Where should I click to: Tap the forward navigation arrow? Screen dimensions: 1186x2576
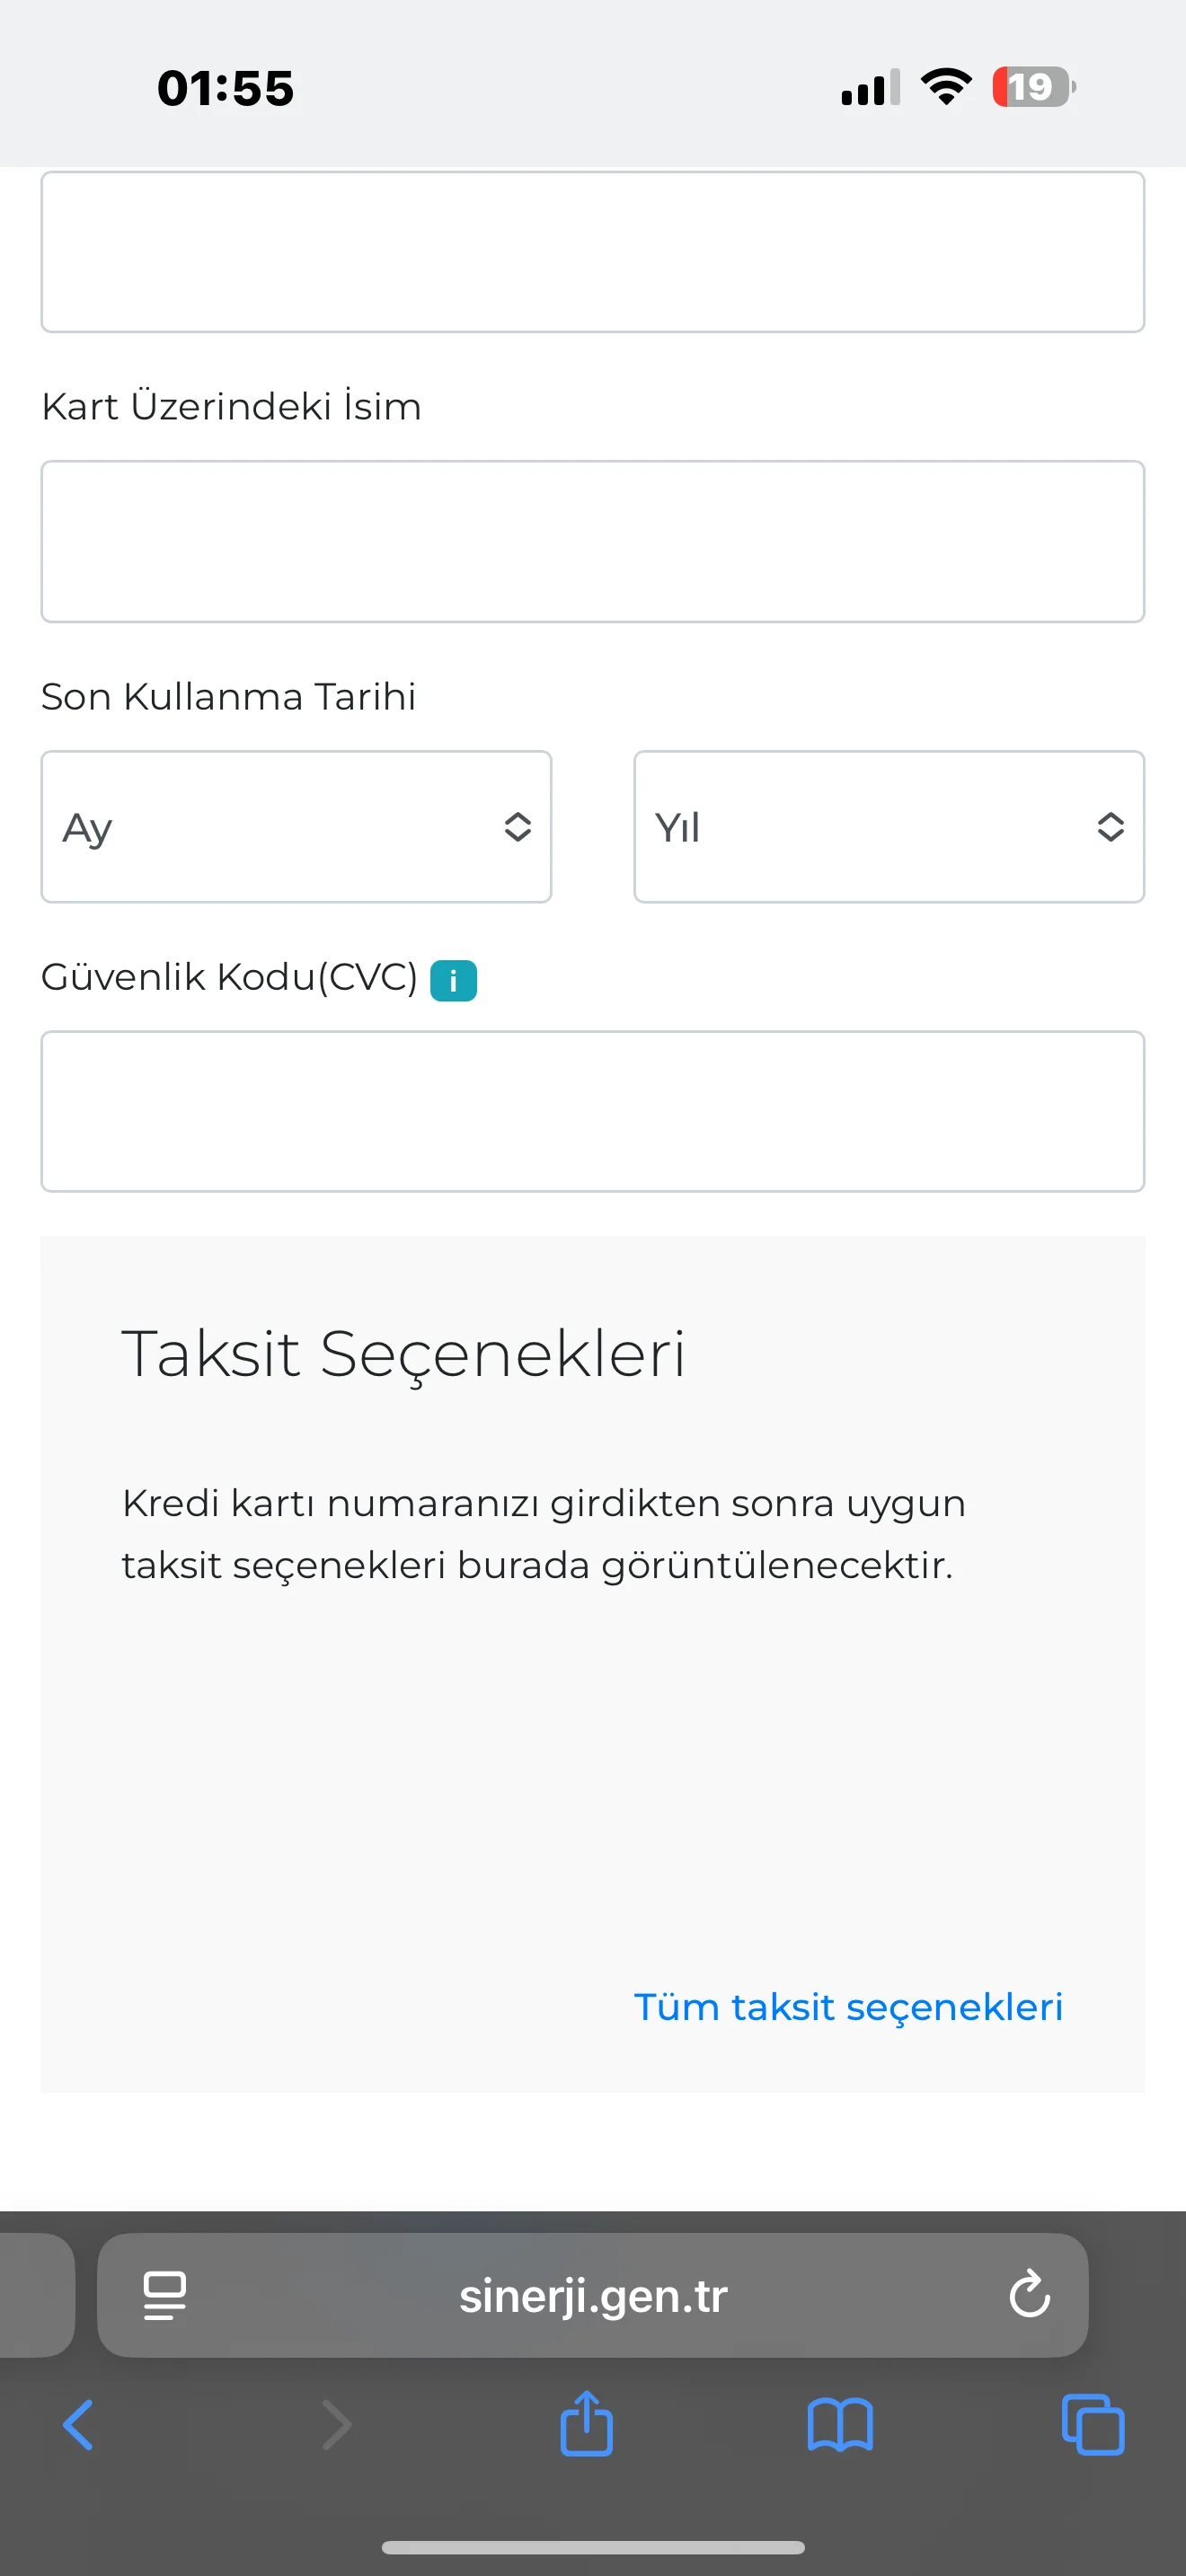(336, 2425)
